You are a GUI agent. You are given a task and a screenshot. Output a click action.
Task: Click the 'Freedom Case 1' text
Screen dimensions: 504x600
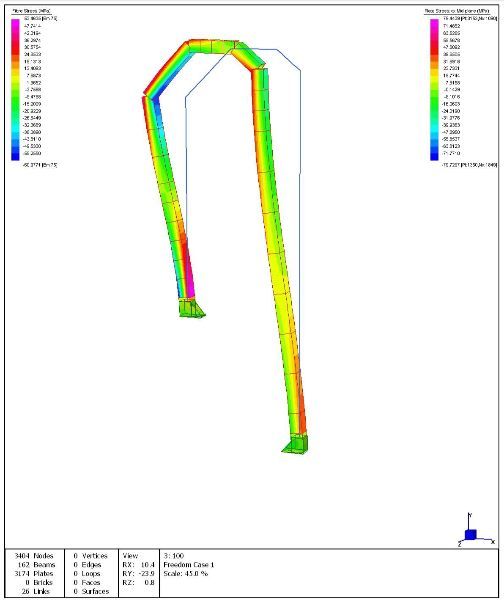189,564
